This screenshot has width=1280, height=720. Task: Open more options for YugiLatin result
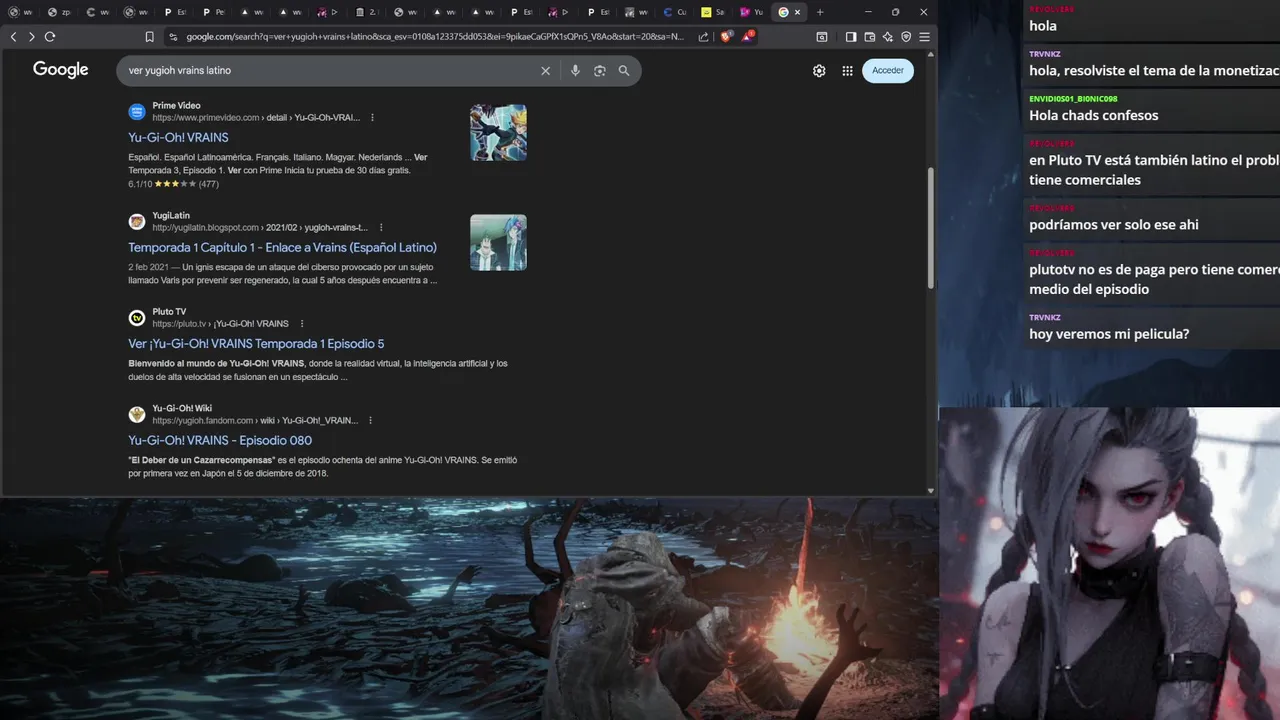click(x=381, y=228)
